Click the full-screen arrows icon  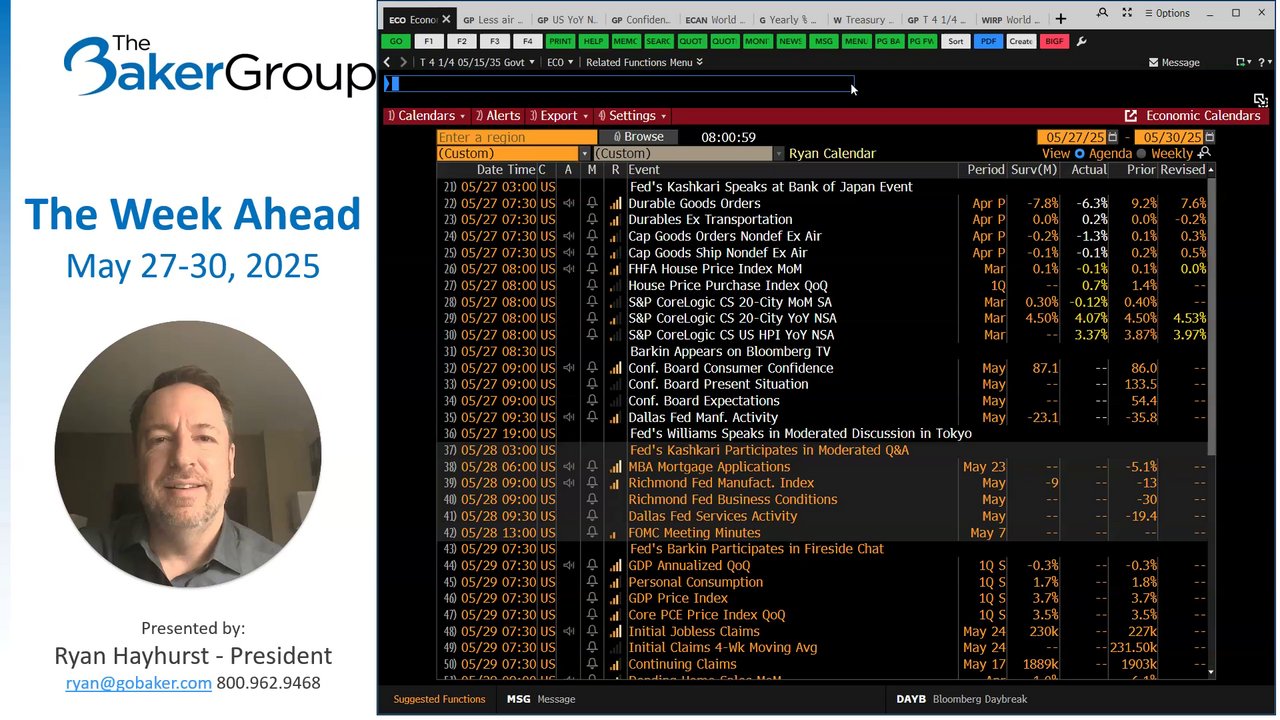(1127, 13)
